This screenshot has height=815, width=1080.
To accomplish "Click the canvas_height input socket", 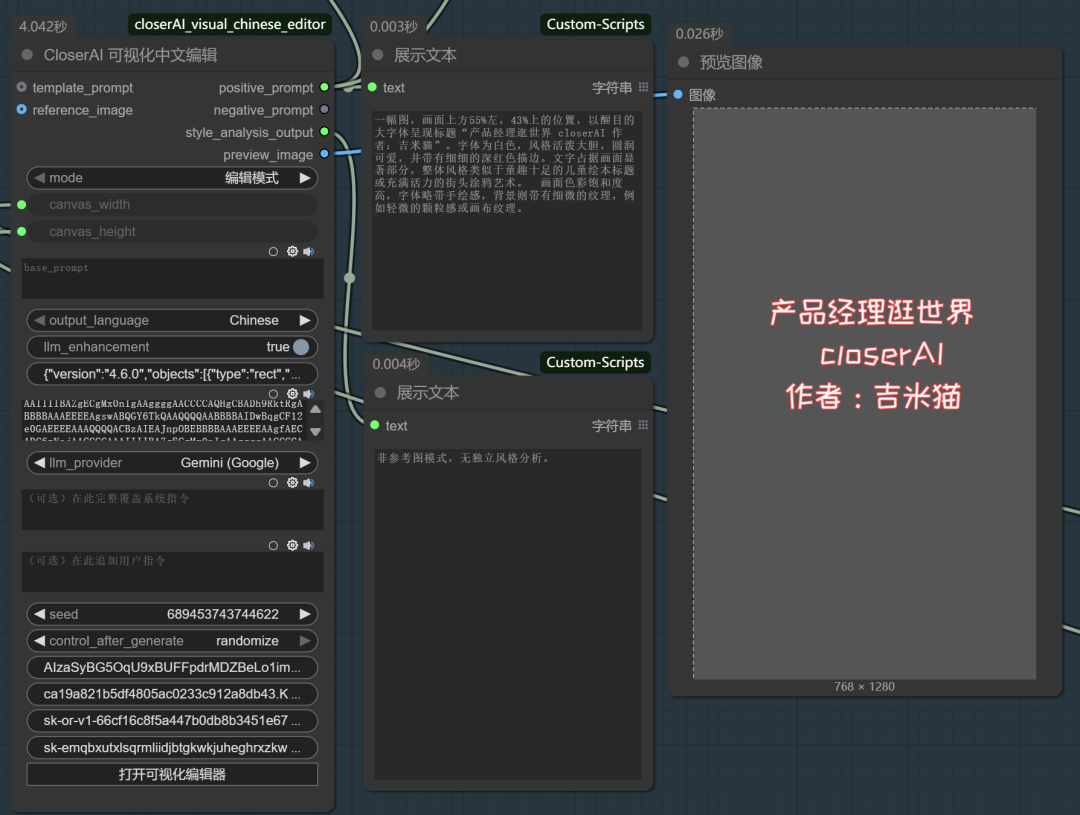I will [21, 231].
